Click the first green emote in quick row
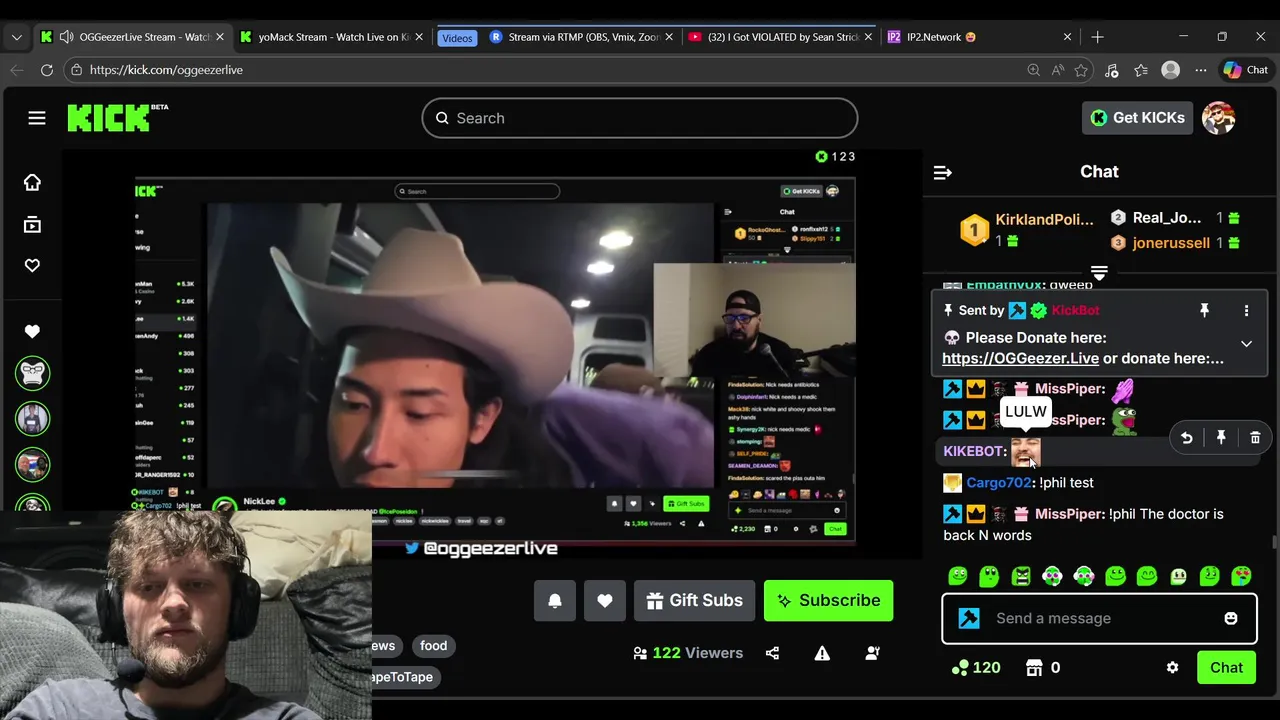This screenshot has width=1280, height=720. tap(958, 576)
